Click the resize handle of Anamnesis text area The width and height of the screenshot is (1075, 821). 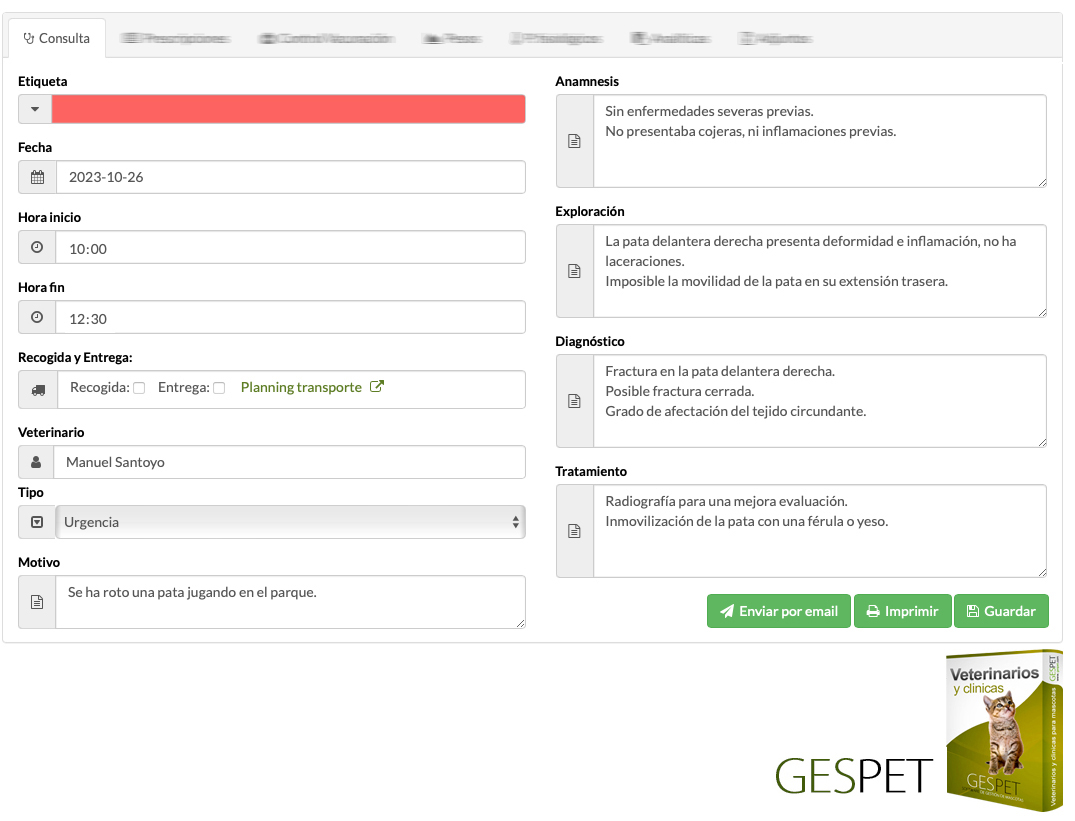tap(1042, 182)
